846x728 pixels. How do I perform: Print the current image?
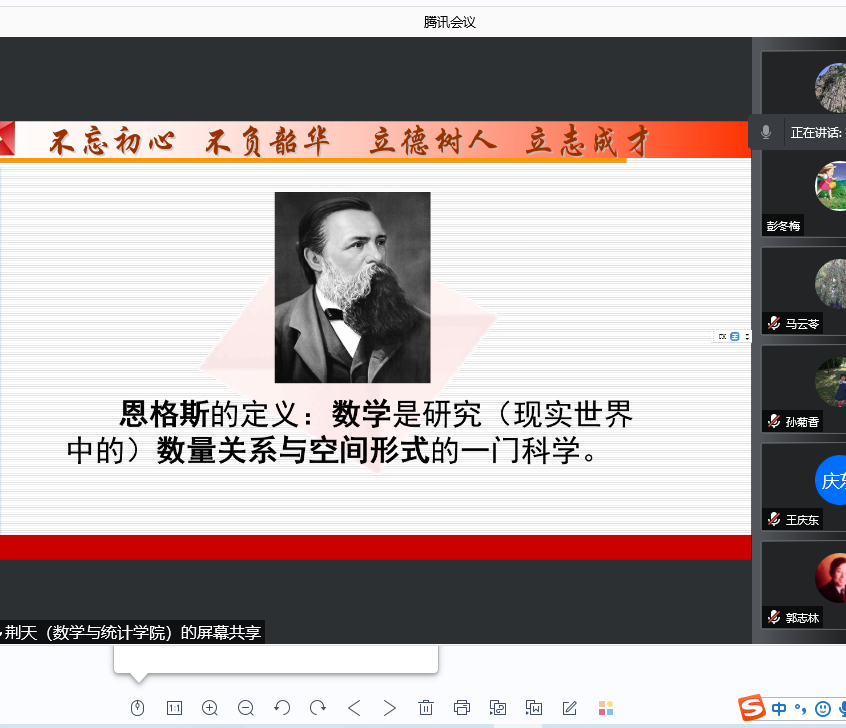click(x=462, y=708)
